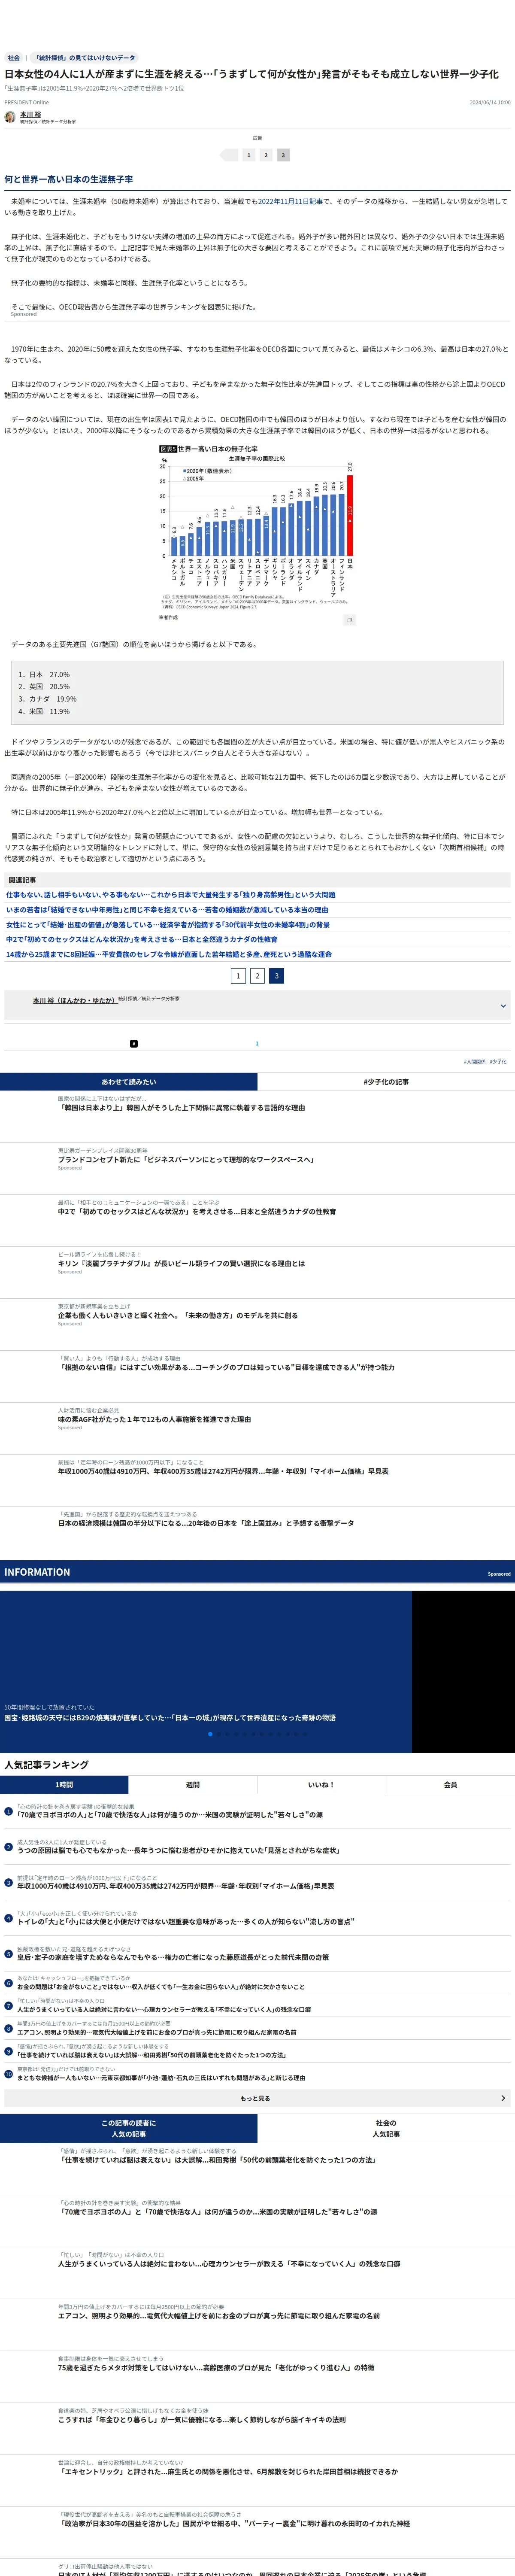Image resolution: width=515 pixels, height=2576 pixels.
Task: Select the いいね！ ranking tab
Action: (321, 1785)
